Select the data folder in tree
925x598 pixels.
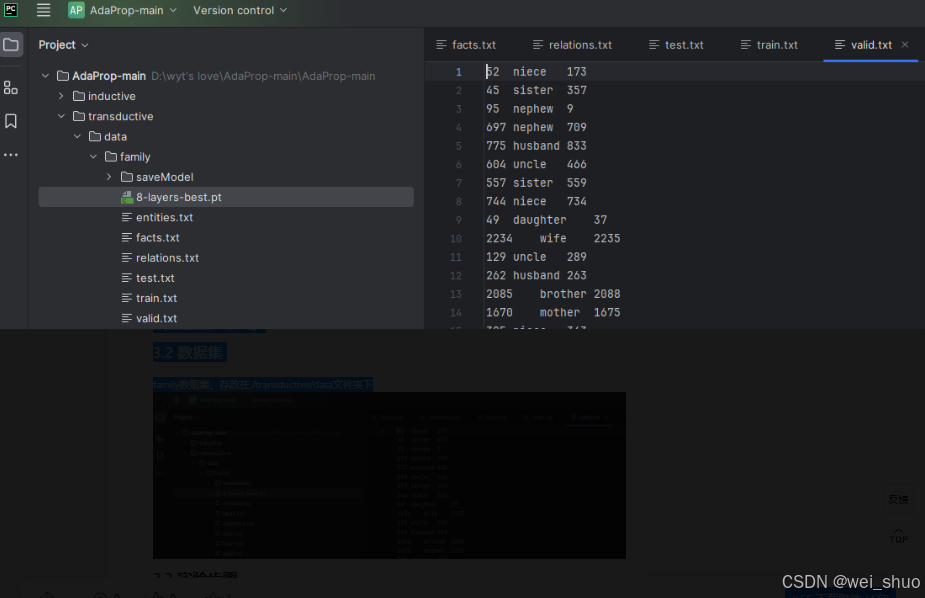click(x=108, y=136)
